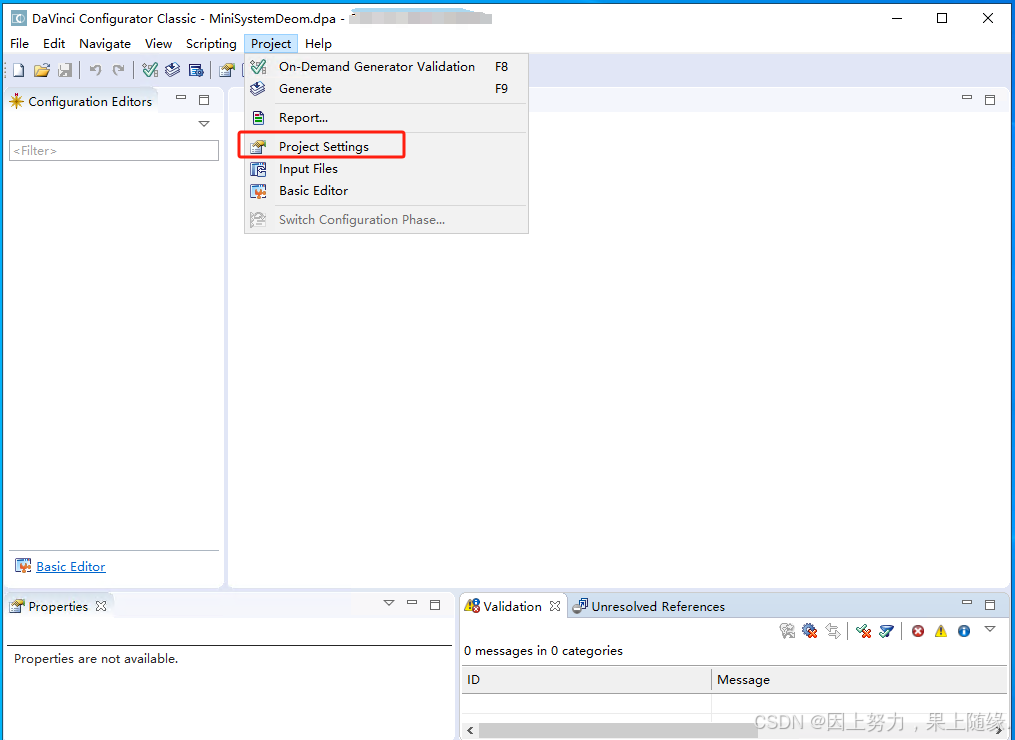Click the Open project folder icon

(x=42, y=70)
